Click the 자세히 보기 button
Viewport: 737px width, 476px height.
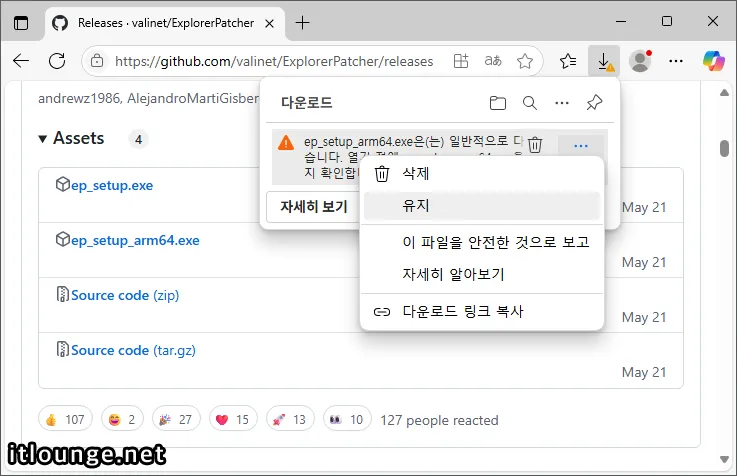(x=314, y=207)
